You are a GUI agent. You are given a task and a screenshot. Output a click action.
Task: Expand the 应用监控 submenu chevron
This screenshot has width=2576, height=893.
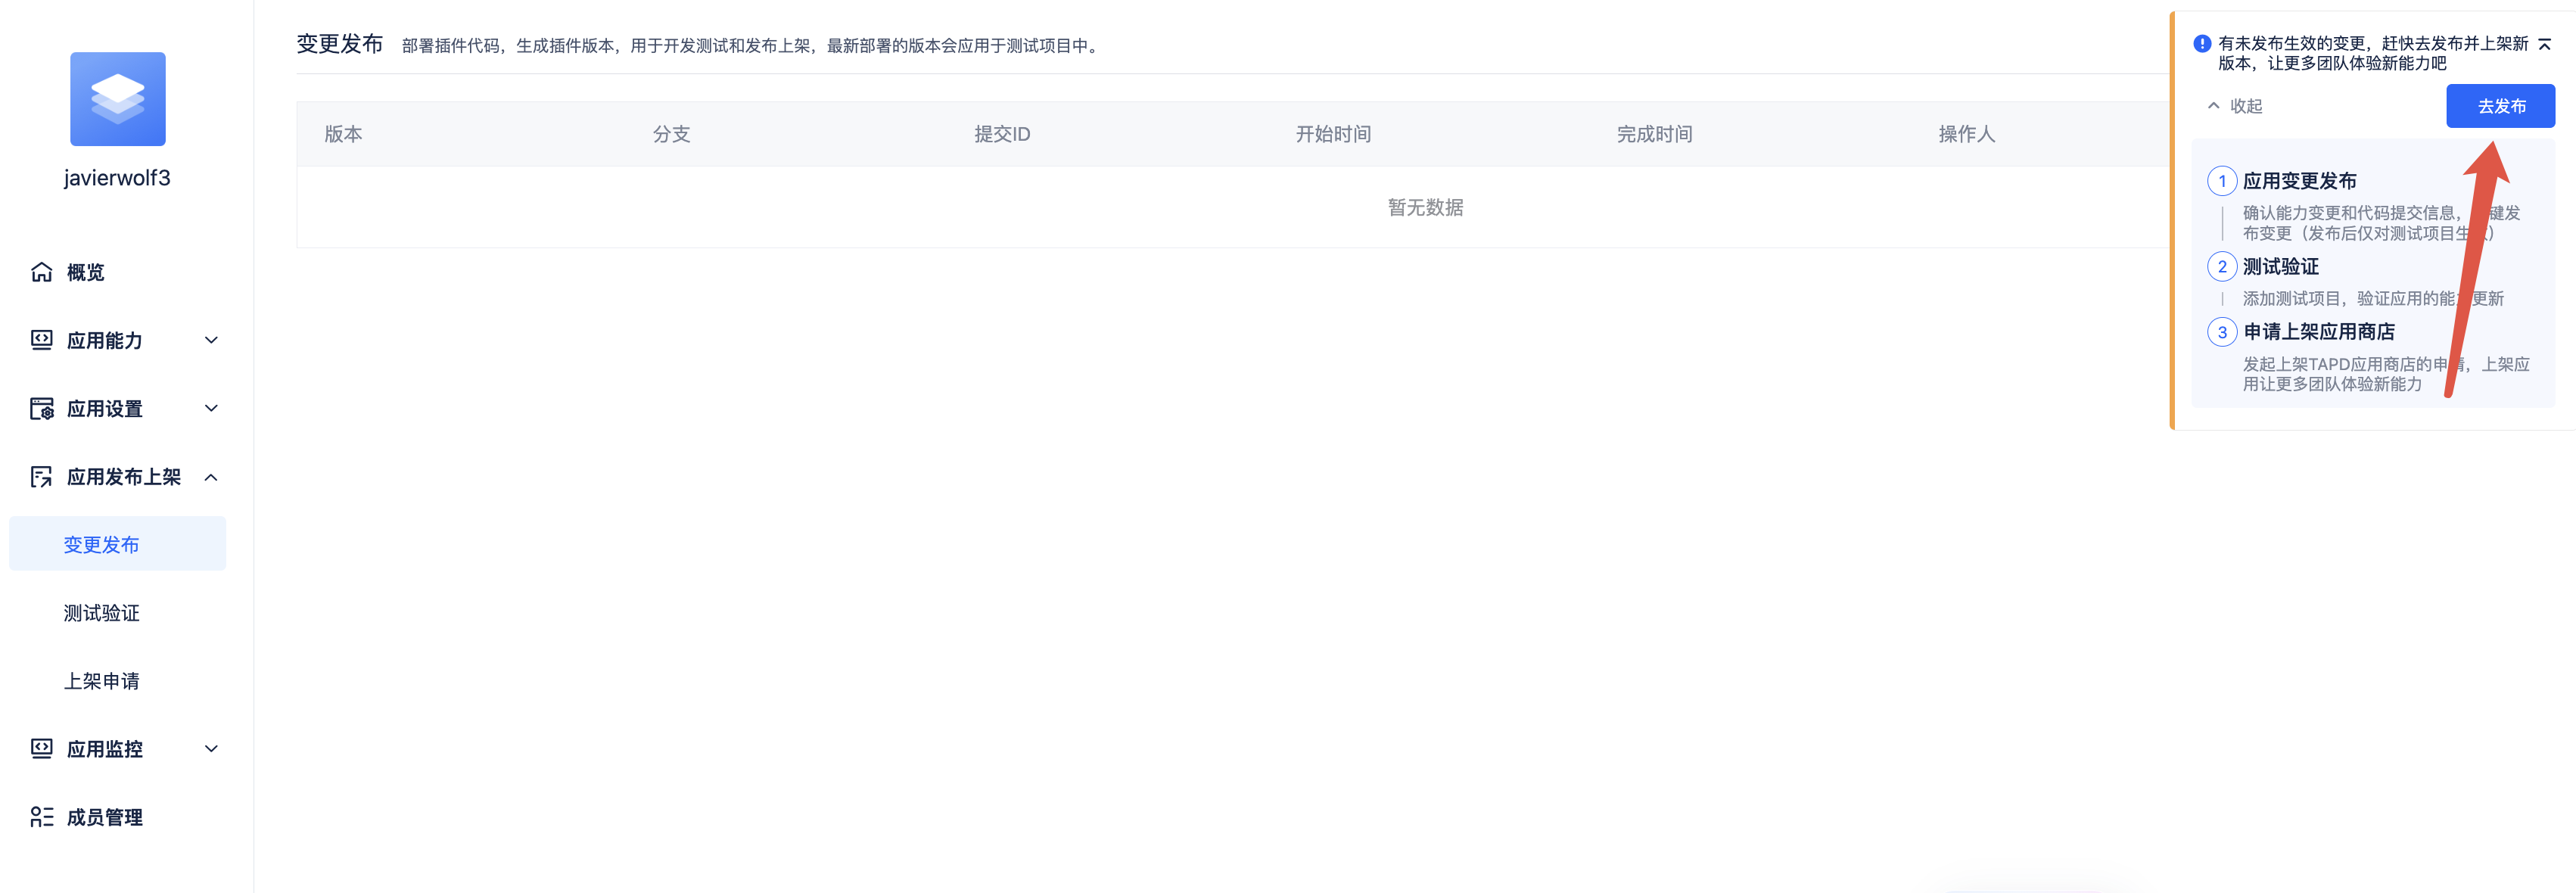coord(211,749)
